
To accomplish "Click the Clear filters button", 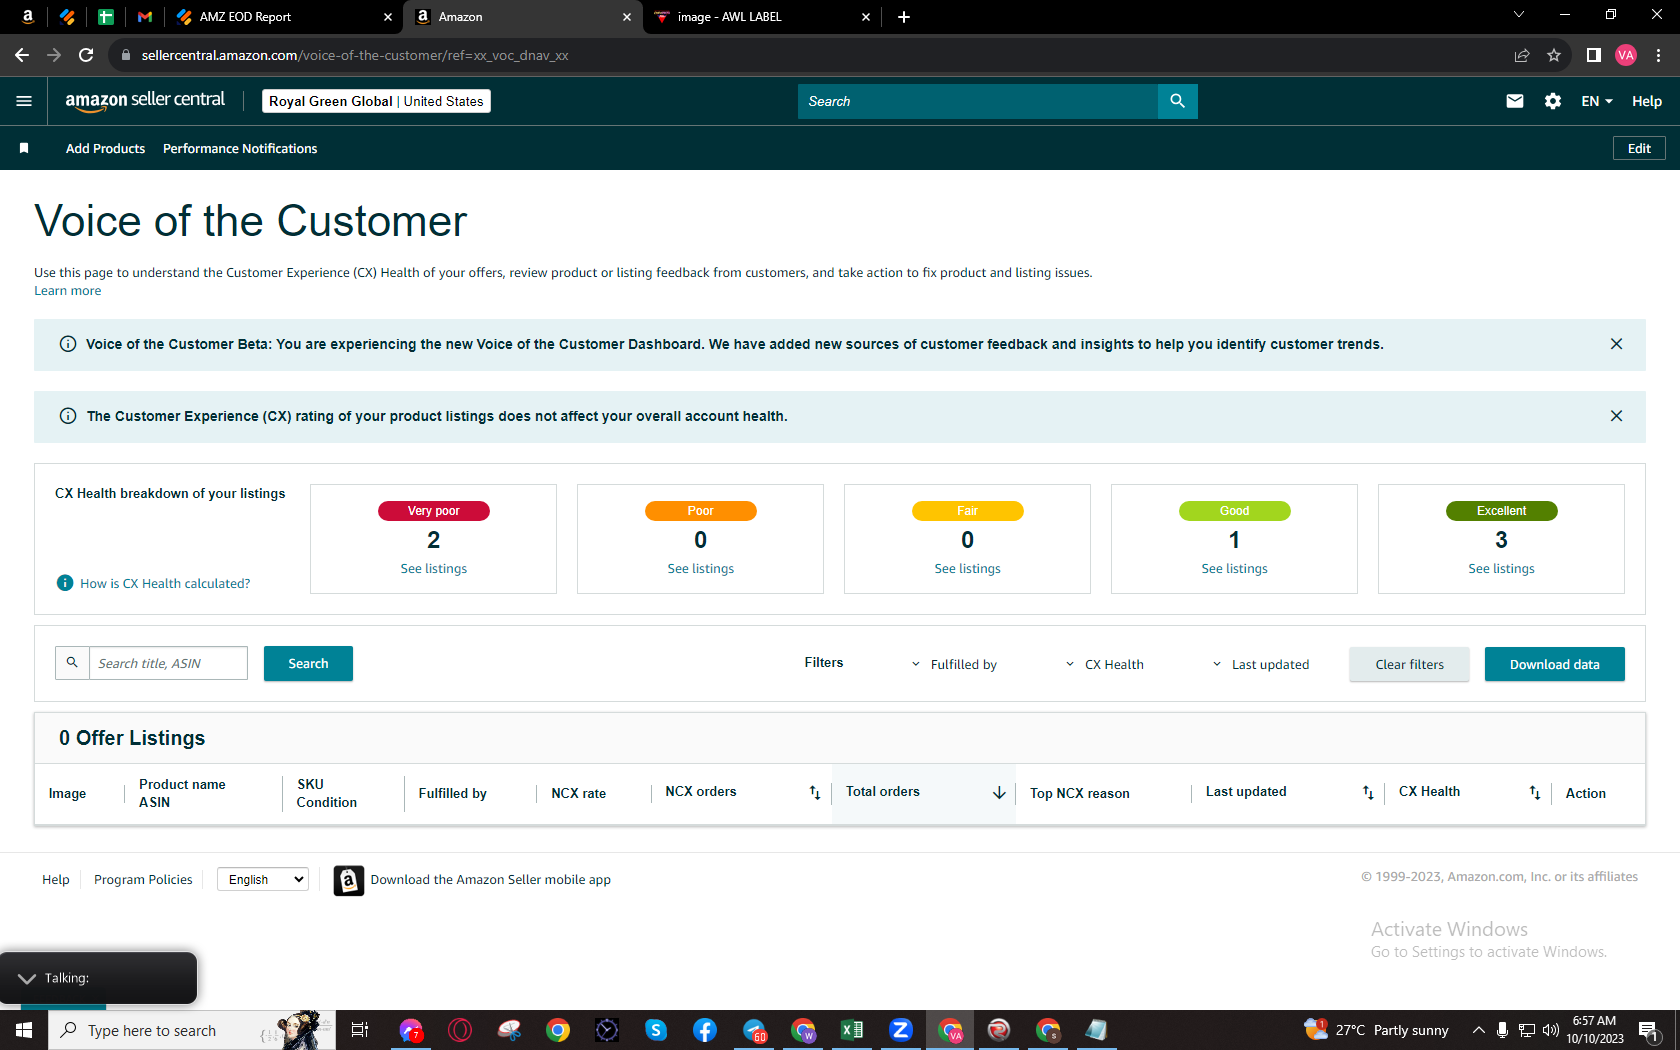I will [x=1409, y=664].
